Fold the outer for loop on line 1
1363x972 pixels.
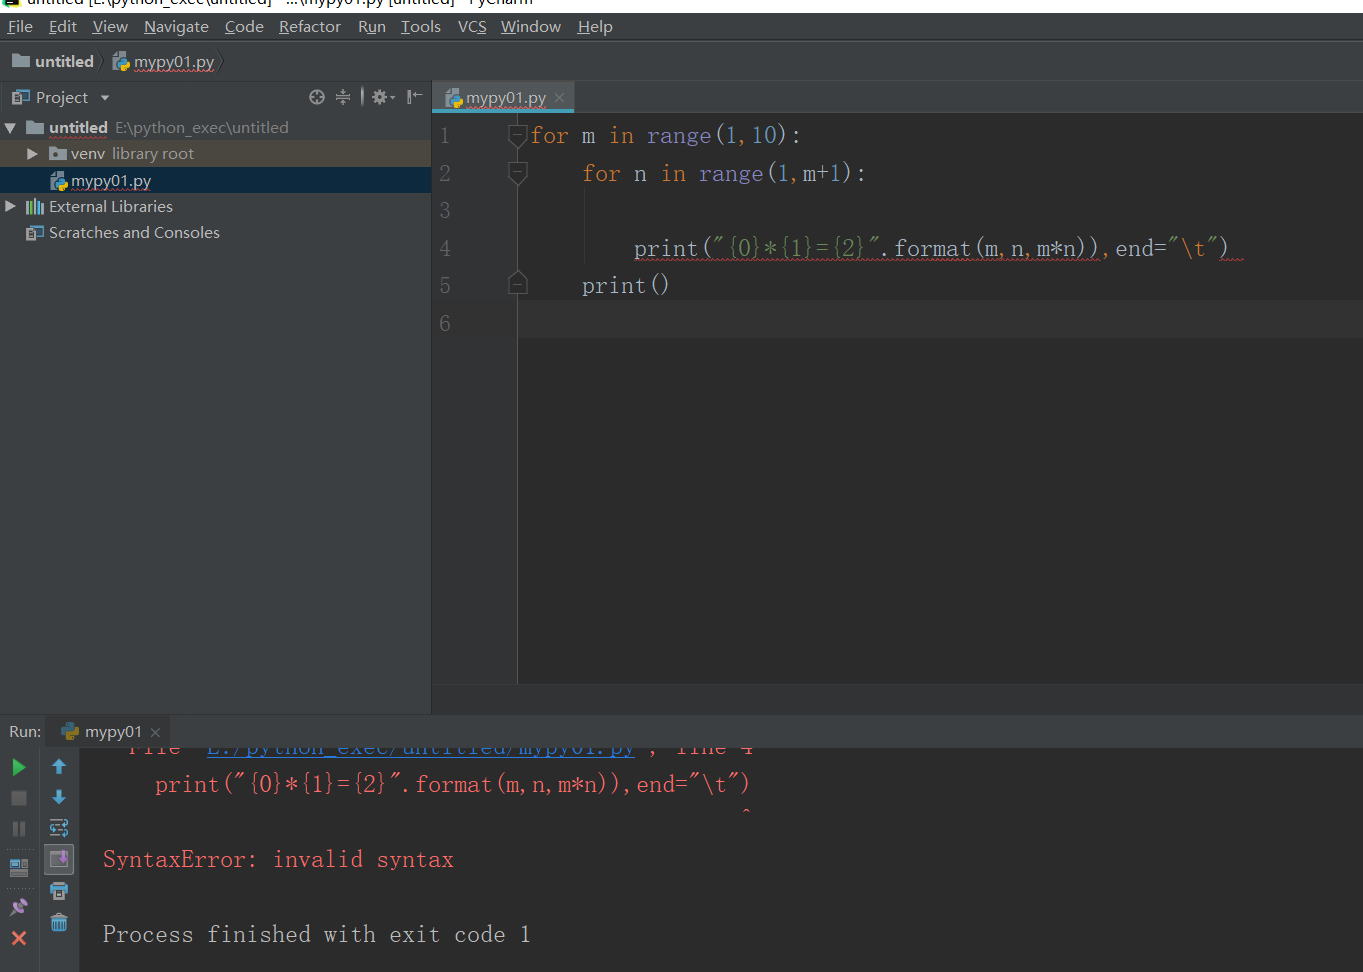pos(517,135)
